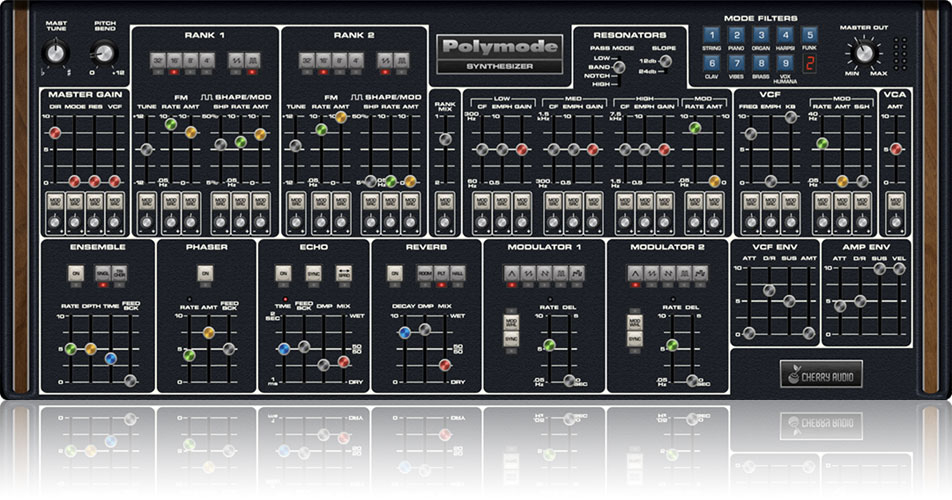Select the Funk mode filter button 5
The height and width of the screenshot is (500, 952).
[809, 36]
